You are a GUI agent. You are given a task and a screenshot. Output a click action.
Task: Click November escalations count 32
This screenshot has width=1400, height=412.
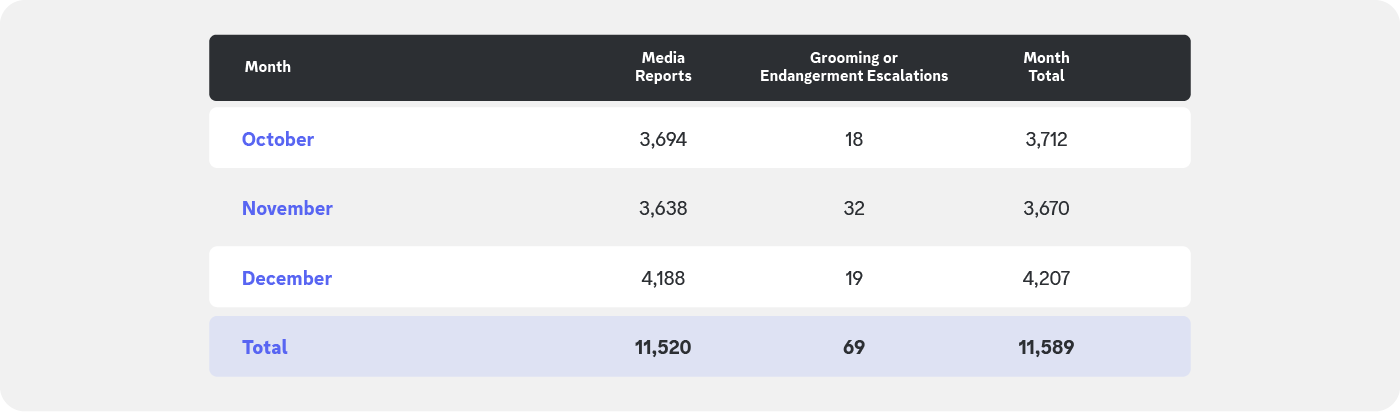[x=853, y=208]
